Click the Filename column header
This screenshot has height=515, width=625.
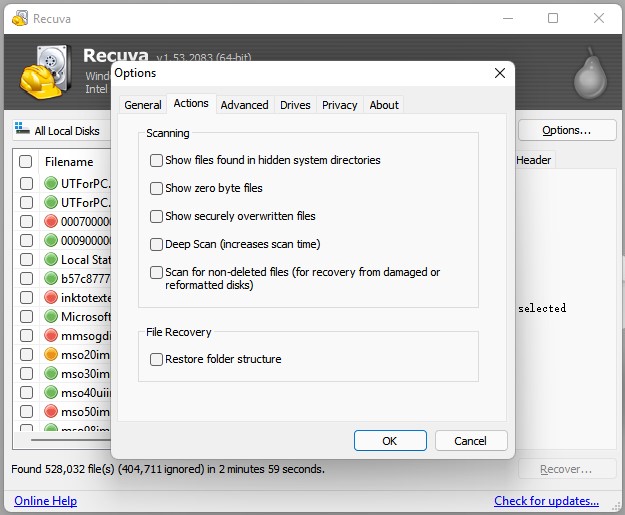[75, 161]
